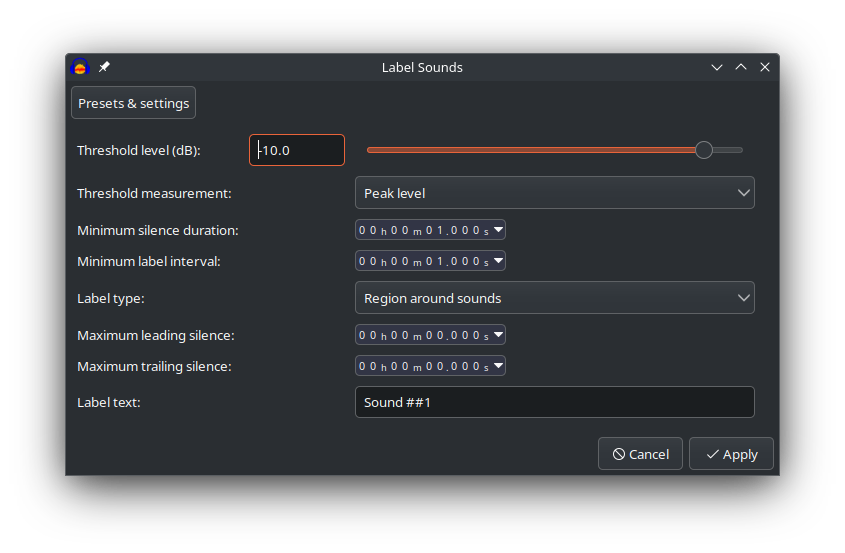This screenshot has width=845, height=553.
Task: Expand the Label type dropdown
Action: coord(554,298)
